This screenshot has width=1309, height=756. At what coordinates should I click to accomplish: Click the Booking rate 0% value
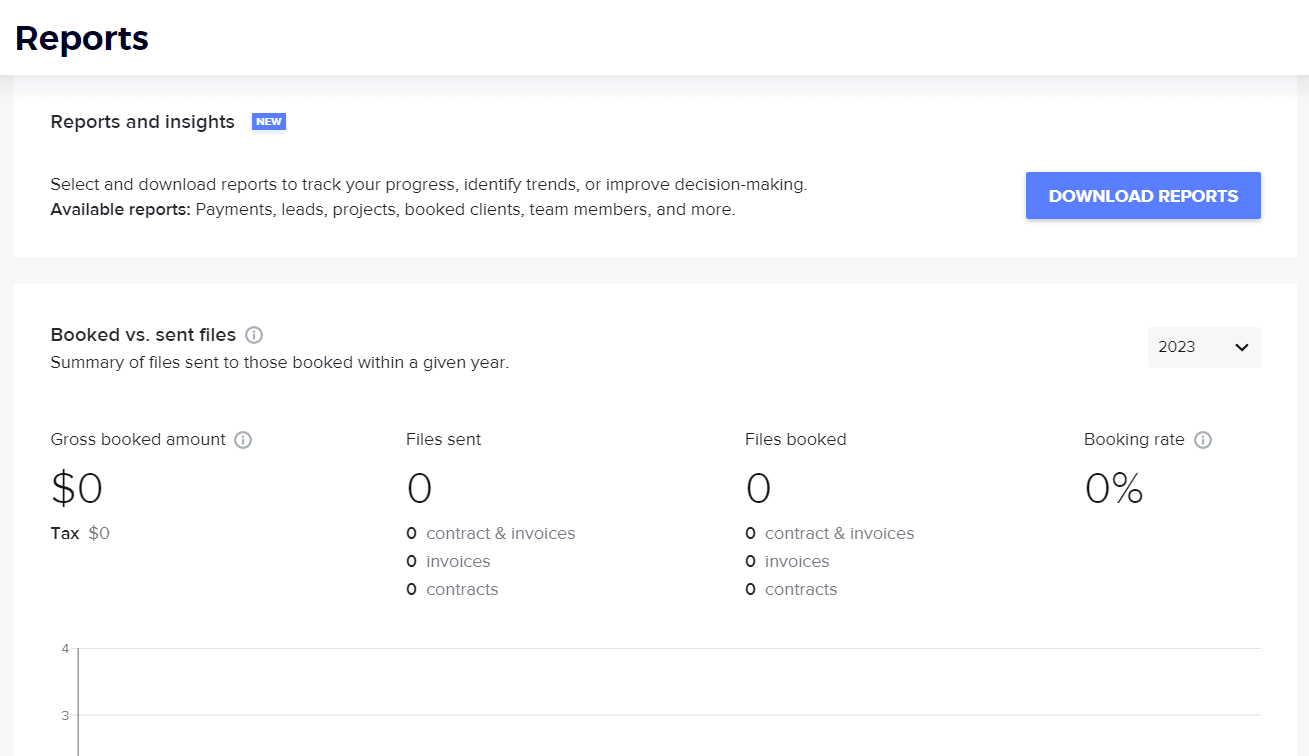pyautogui.click(x=1113, y=488)
